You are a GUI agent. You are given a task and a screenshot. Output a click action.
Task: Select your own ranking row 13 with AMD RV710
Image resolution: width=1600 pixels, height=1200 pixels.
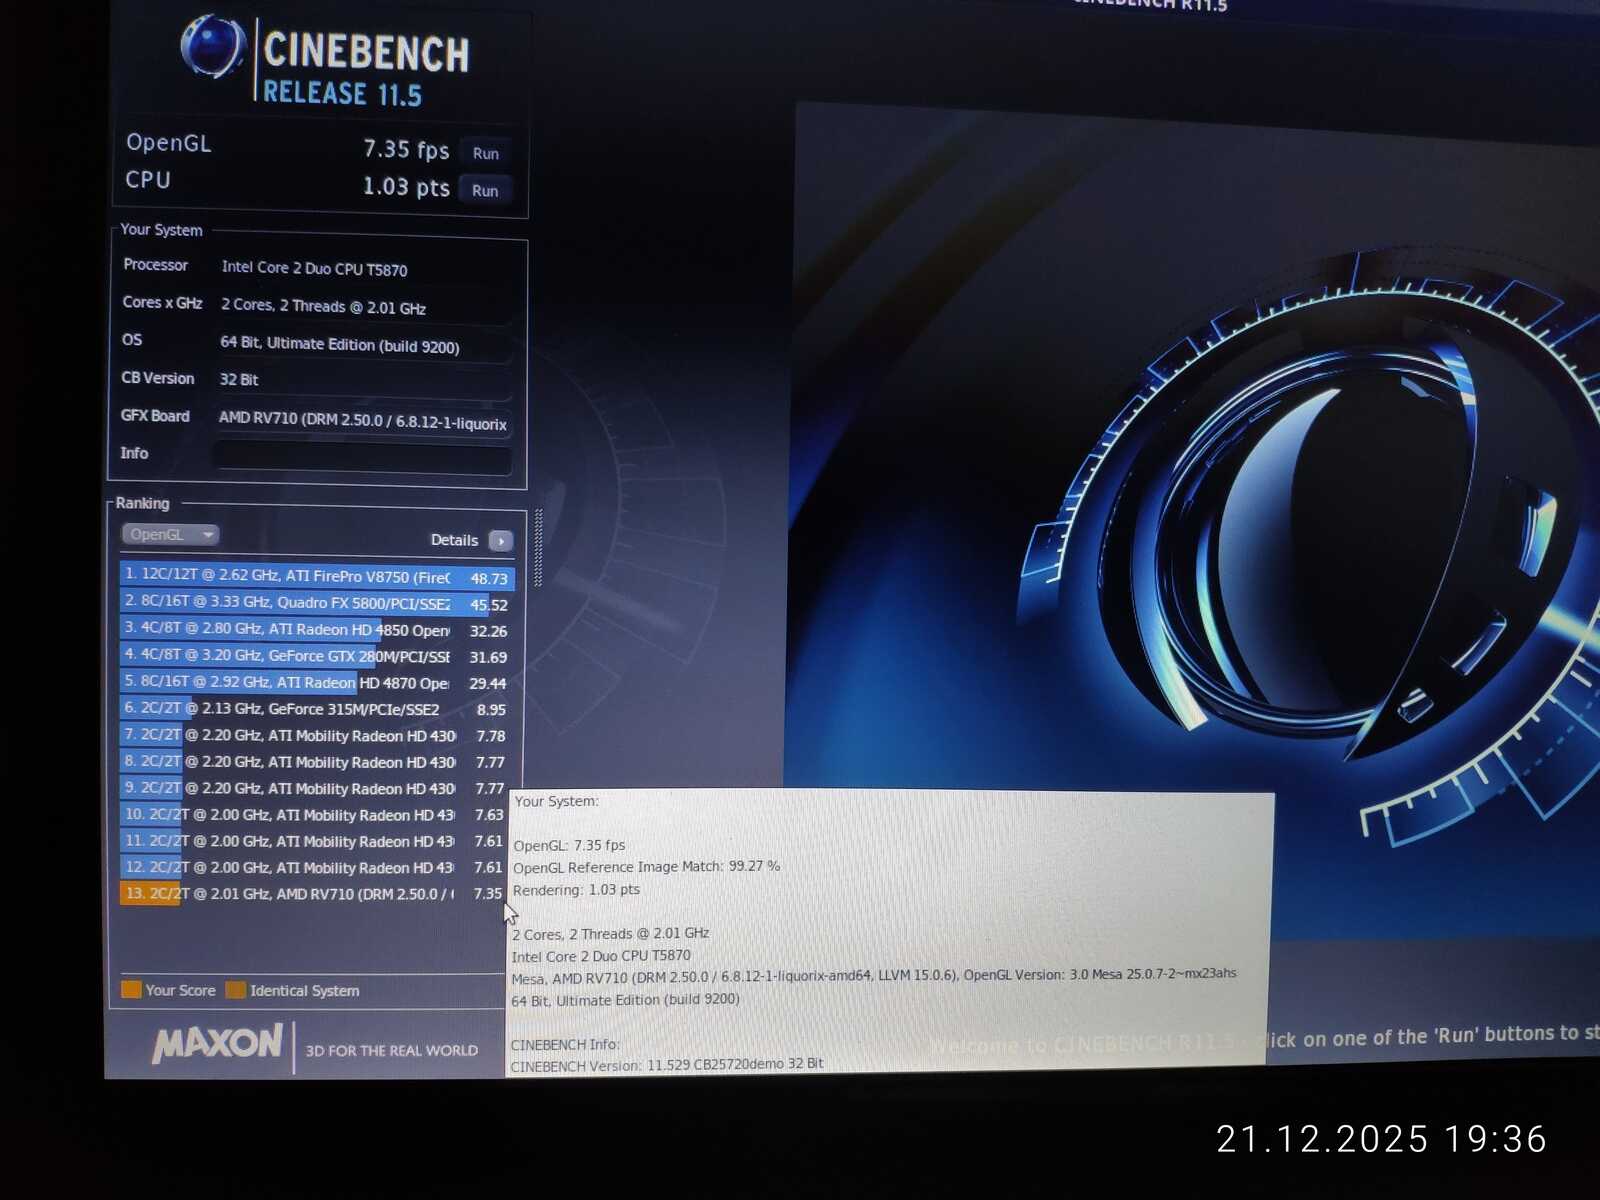[x=314, y=893]
